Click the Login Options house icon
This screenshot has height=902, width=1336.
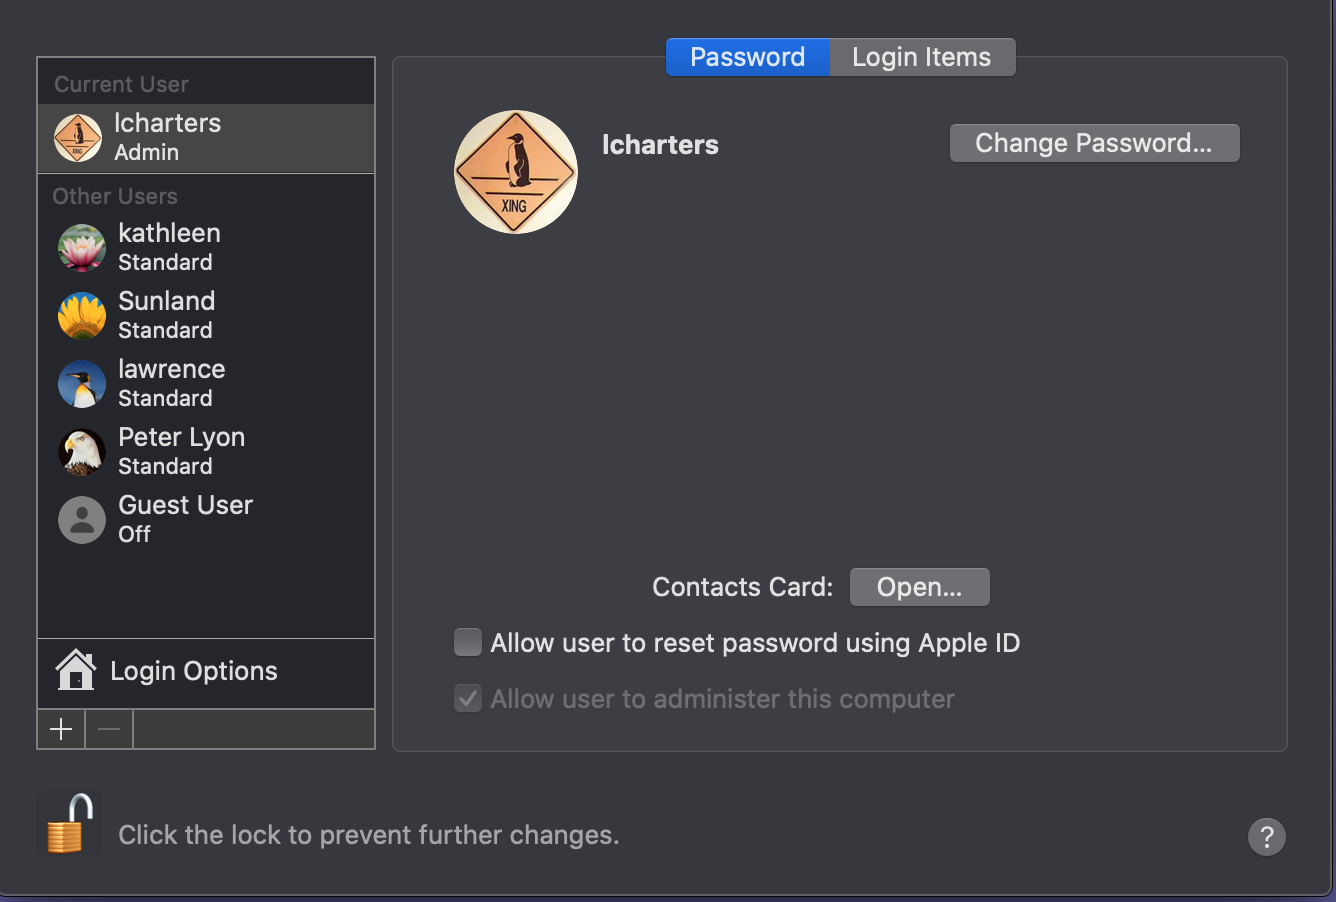(x=76, y=670)
